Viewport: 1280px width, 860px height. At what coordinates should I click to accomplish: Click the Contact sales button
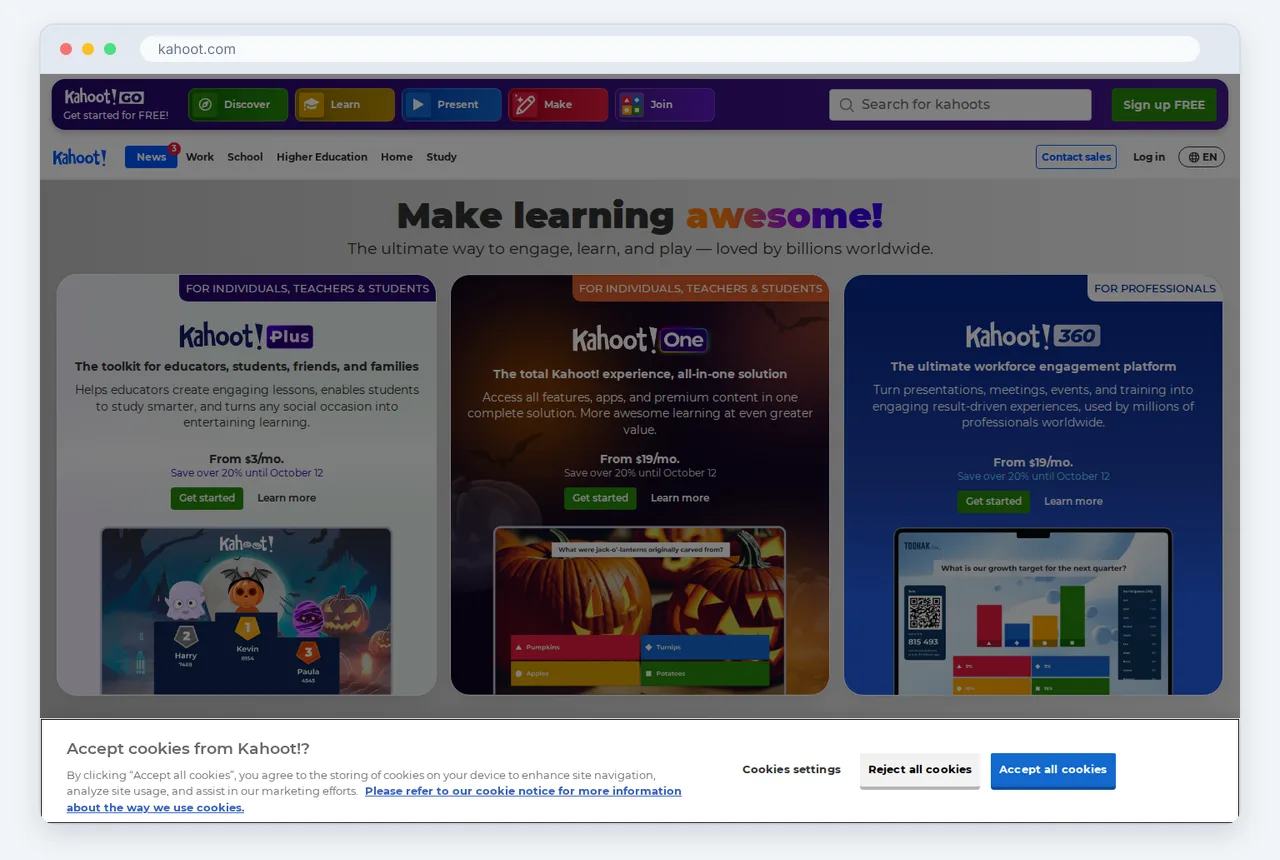(1076, 157)
